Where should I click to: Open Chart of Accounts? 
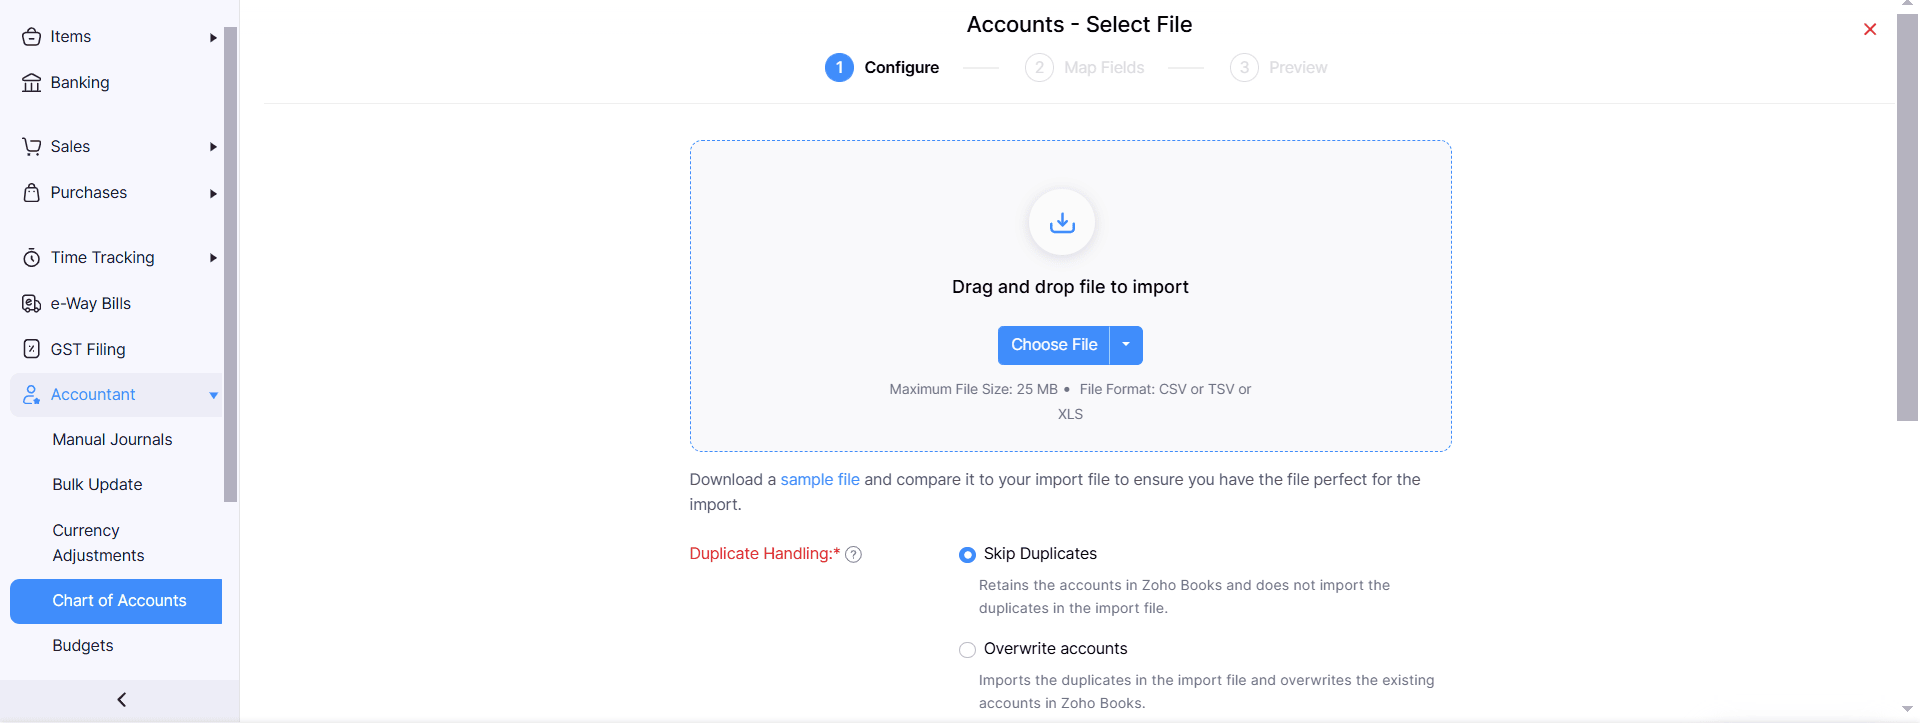116,601
